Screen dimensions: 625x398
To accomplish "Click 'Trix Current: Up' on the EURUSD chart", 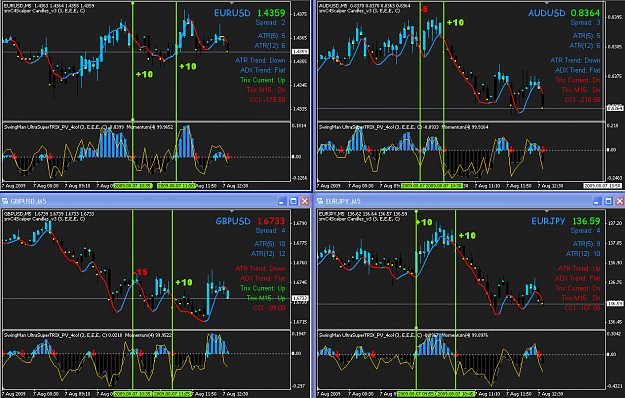I will (263, 80).
